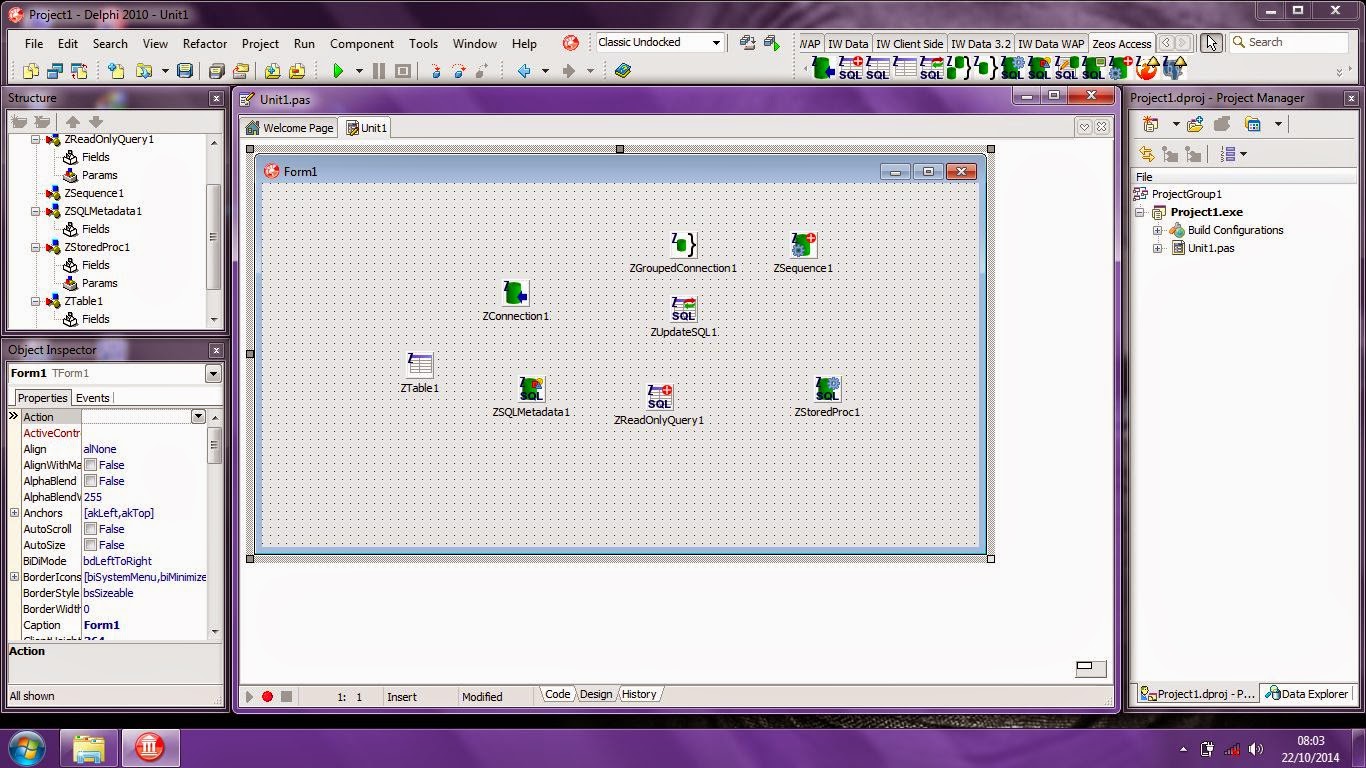Click the View Unit icon in toolbar
Screen dimensions: 1366x768
31,71
